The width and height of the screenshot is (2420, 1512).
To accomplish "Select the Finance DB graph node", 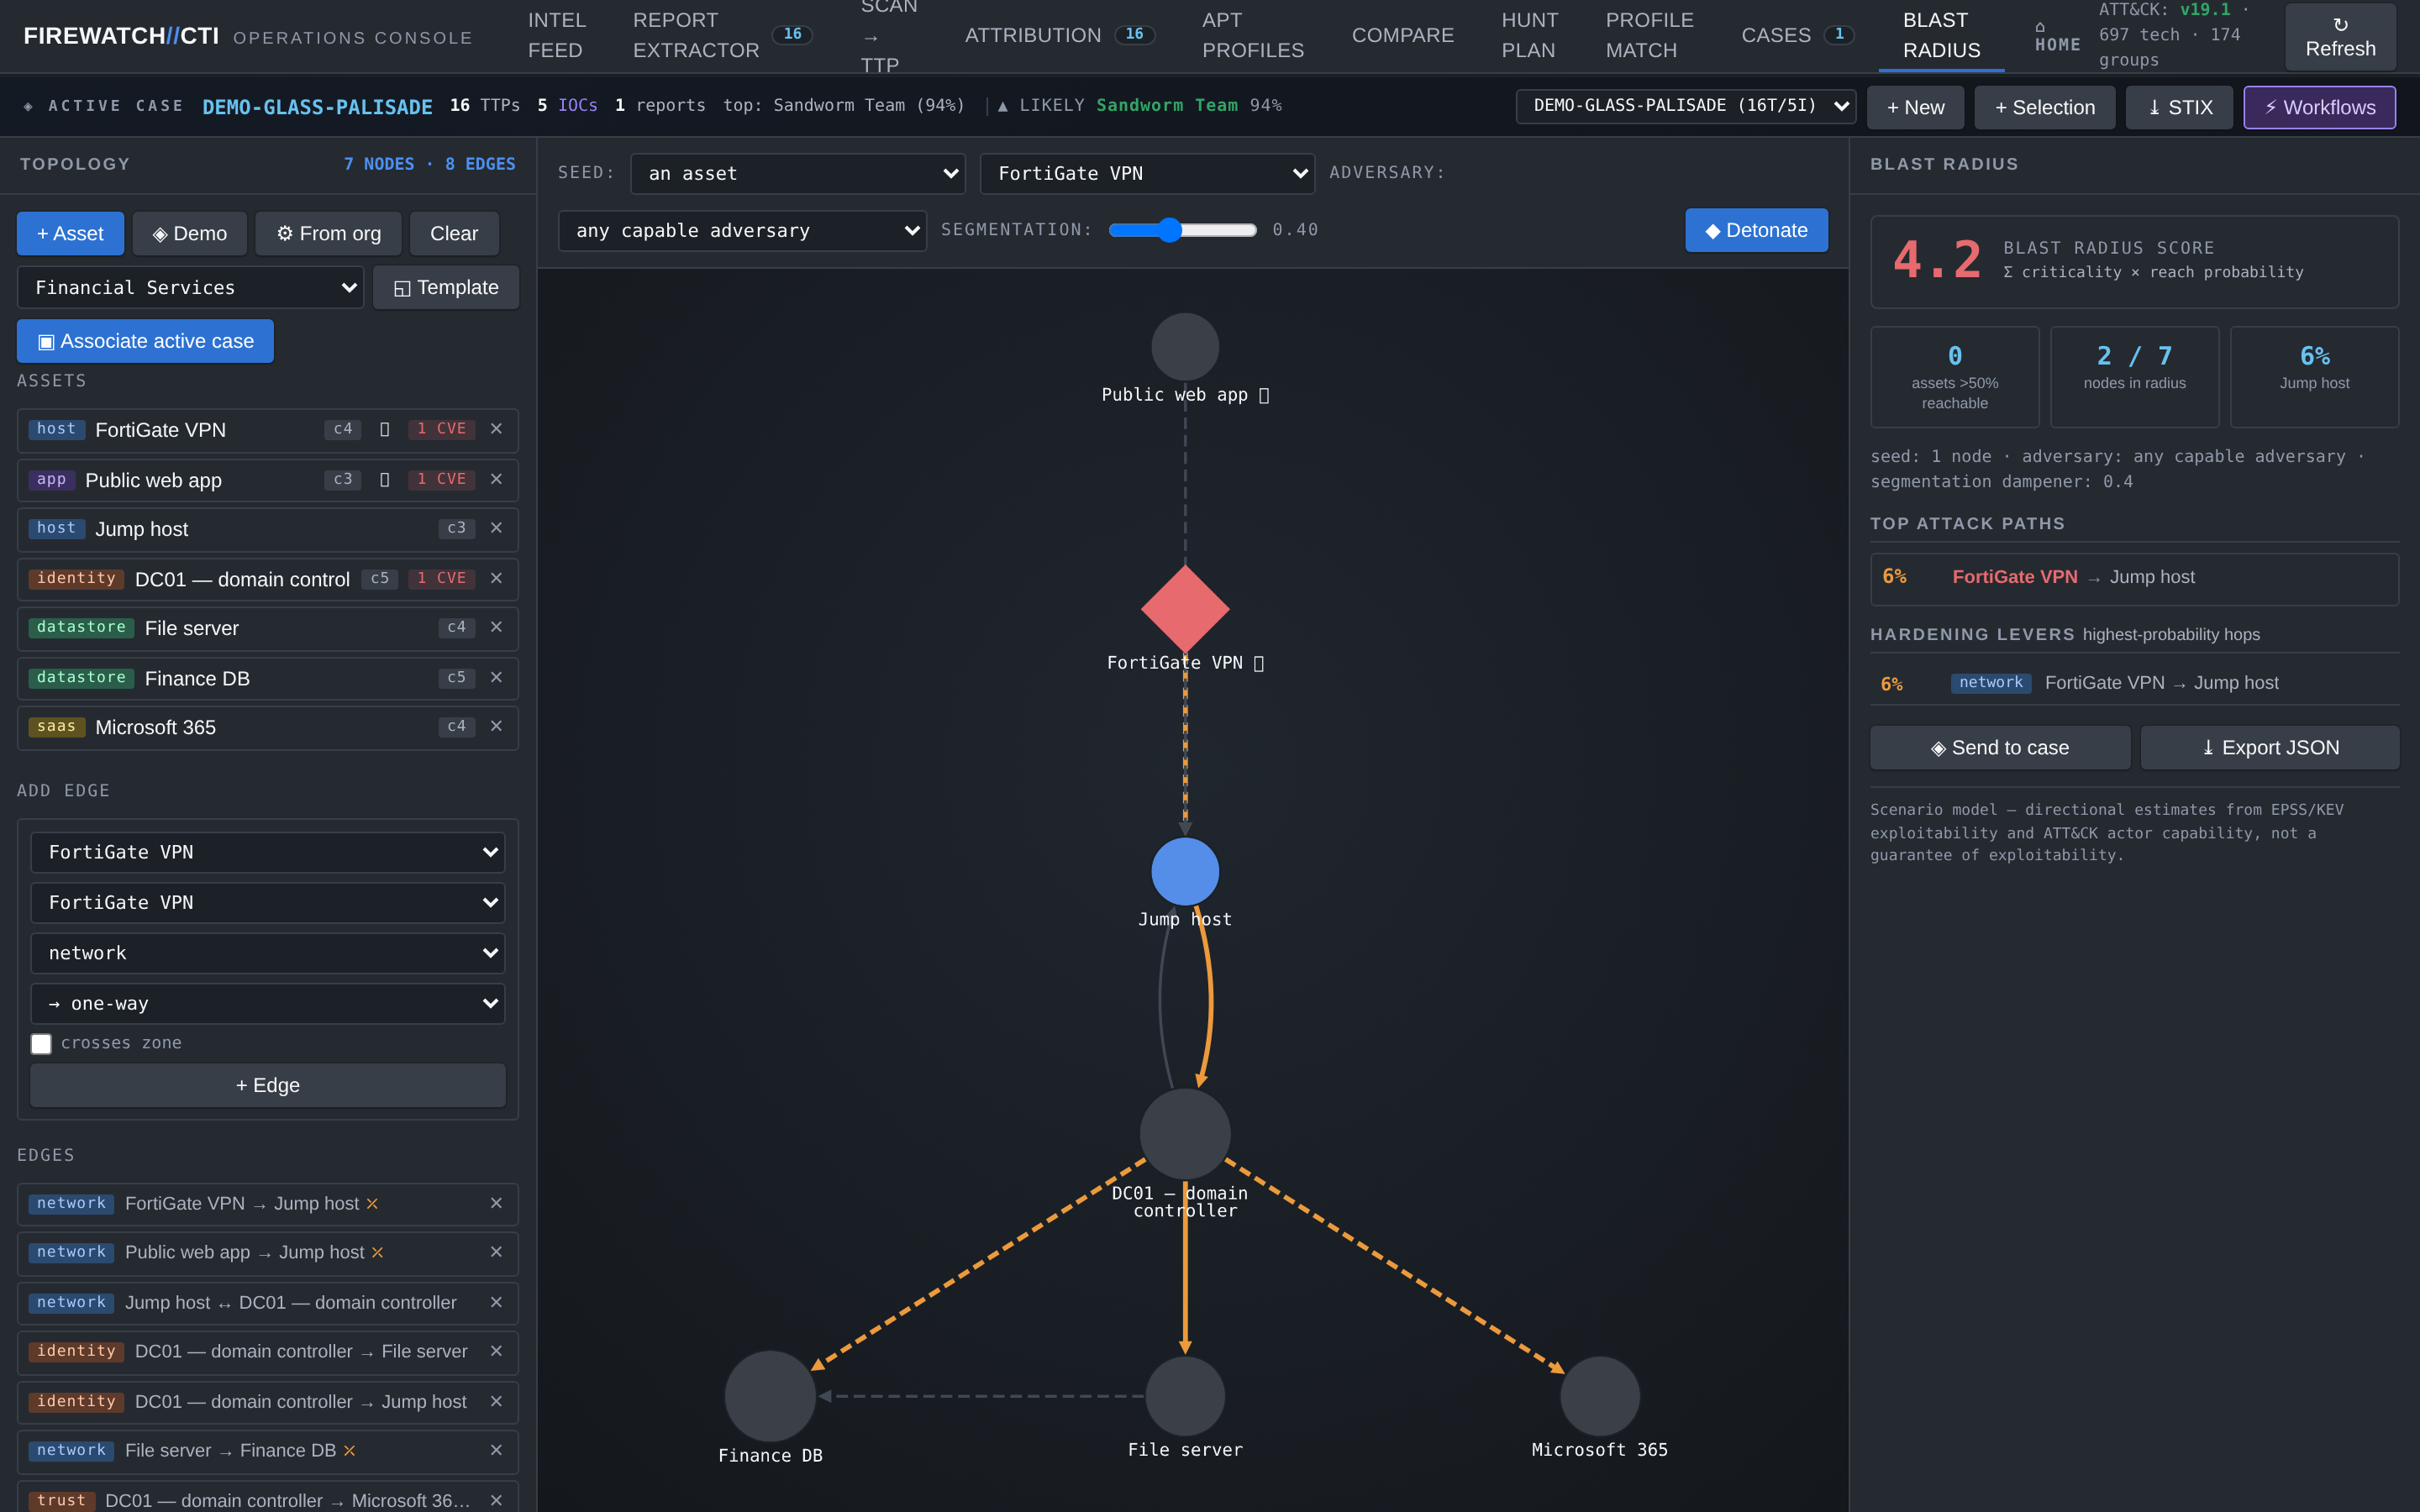I will (x=770, y=1396).
